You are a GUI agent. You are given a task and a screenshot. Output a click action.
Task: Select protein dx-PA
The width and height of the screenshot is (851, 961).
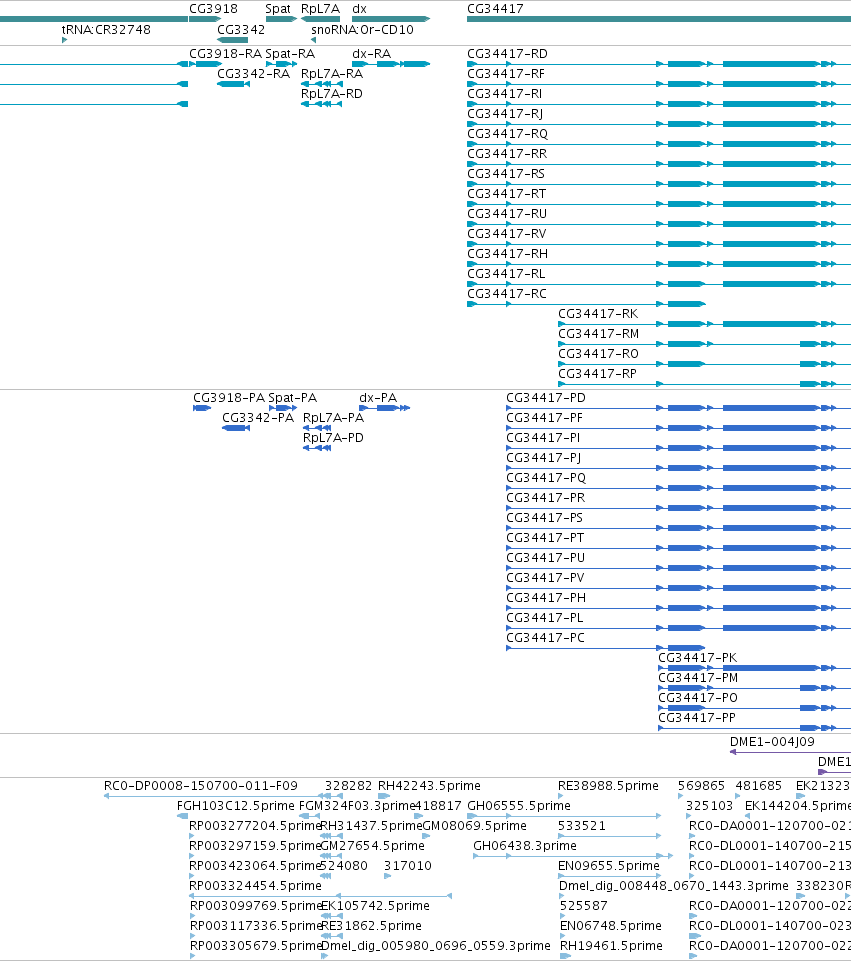click(378, 398)
